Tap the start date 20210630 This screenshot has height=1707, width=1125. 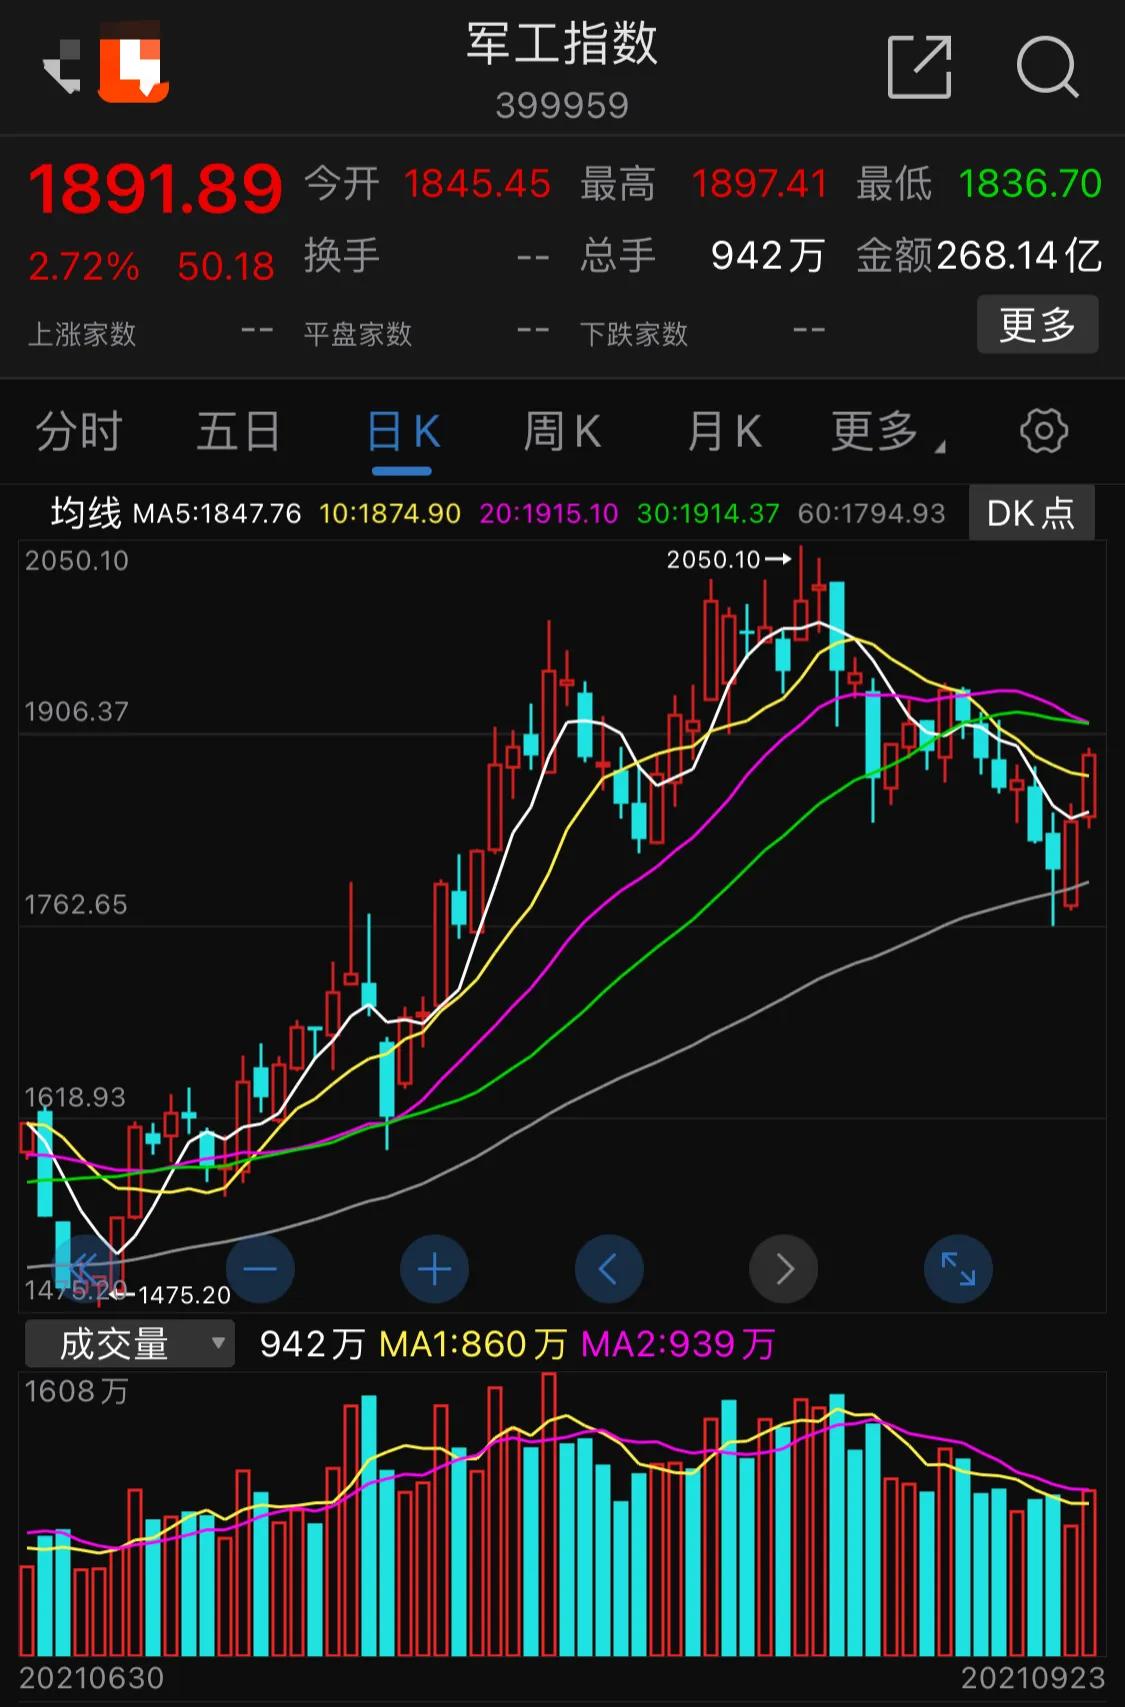[x=91, y=1677]
